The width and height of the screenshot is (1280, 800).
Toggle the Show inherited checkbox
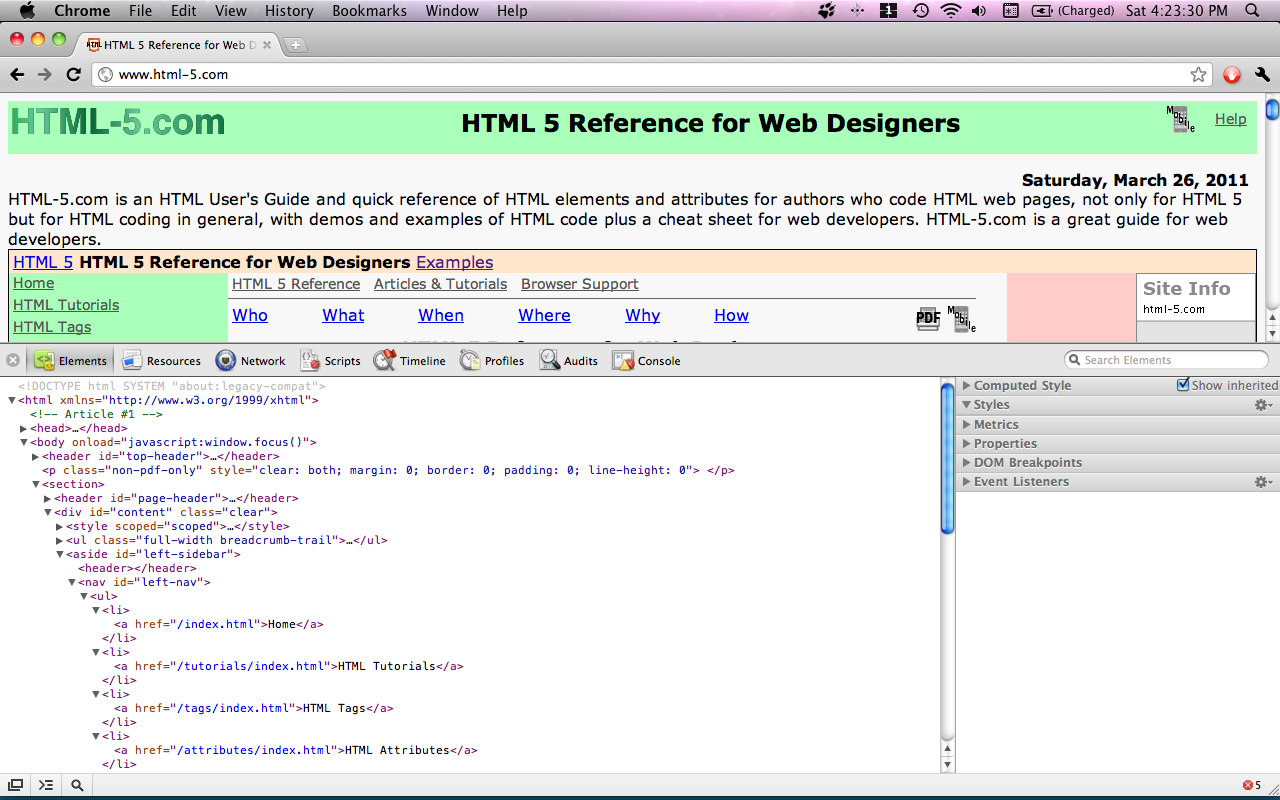tap(1184, 385)
